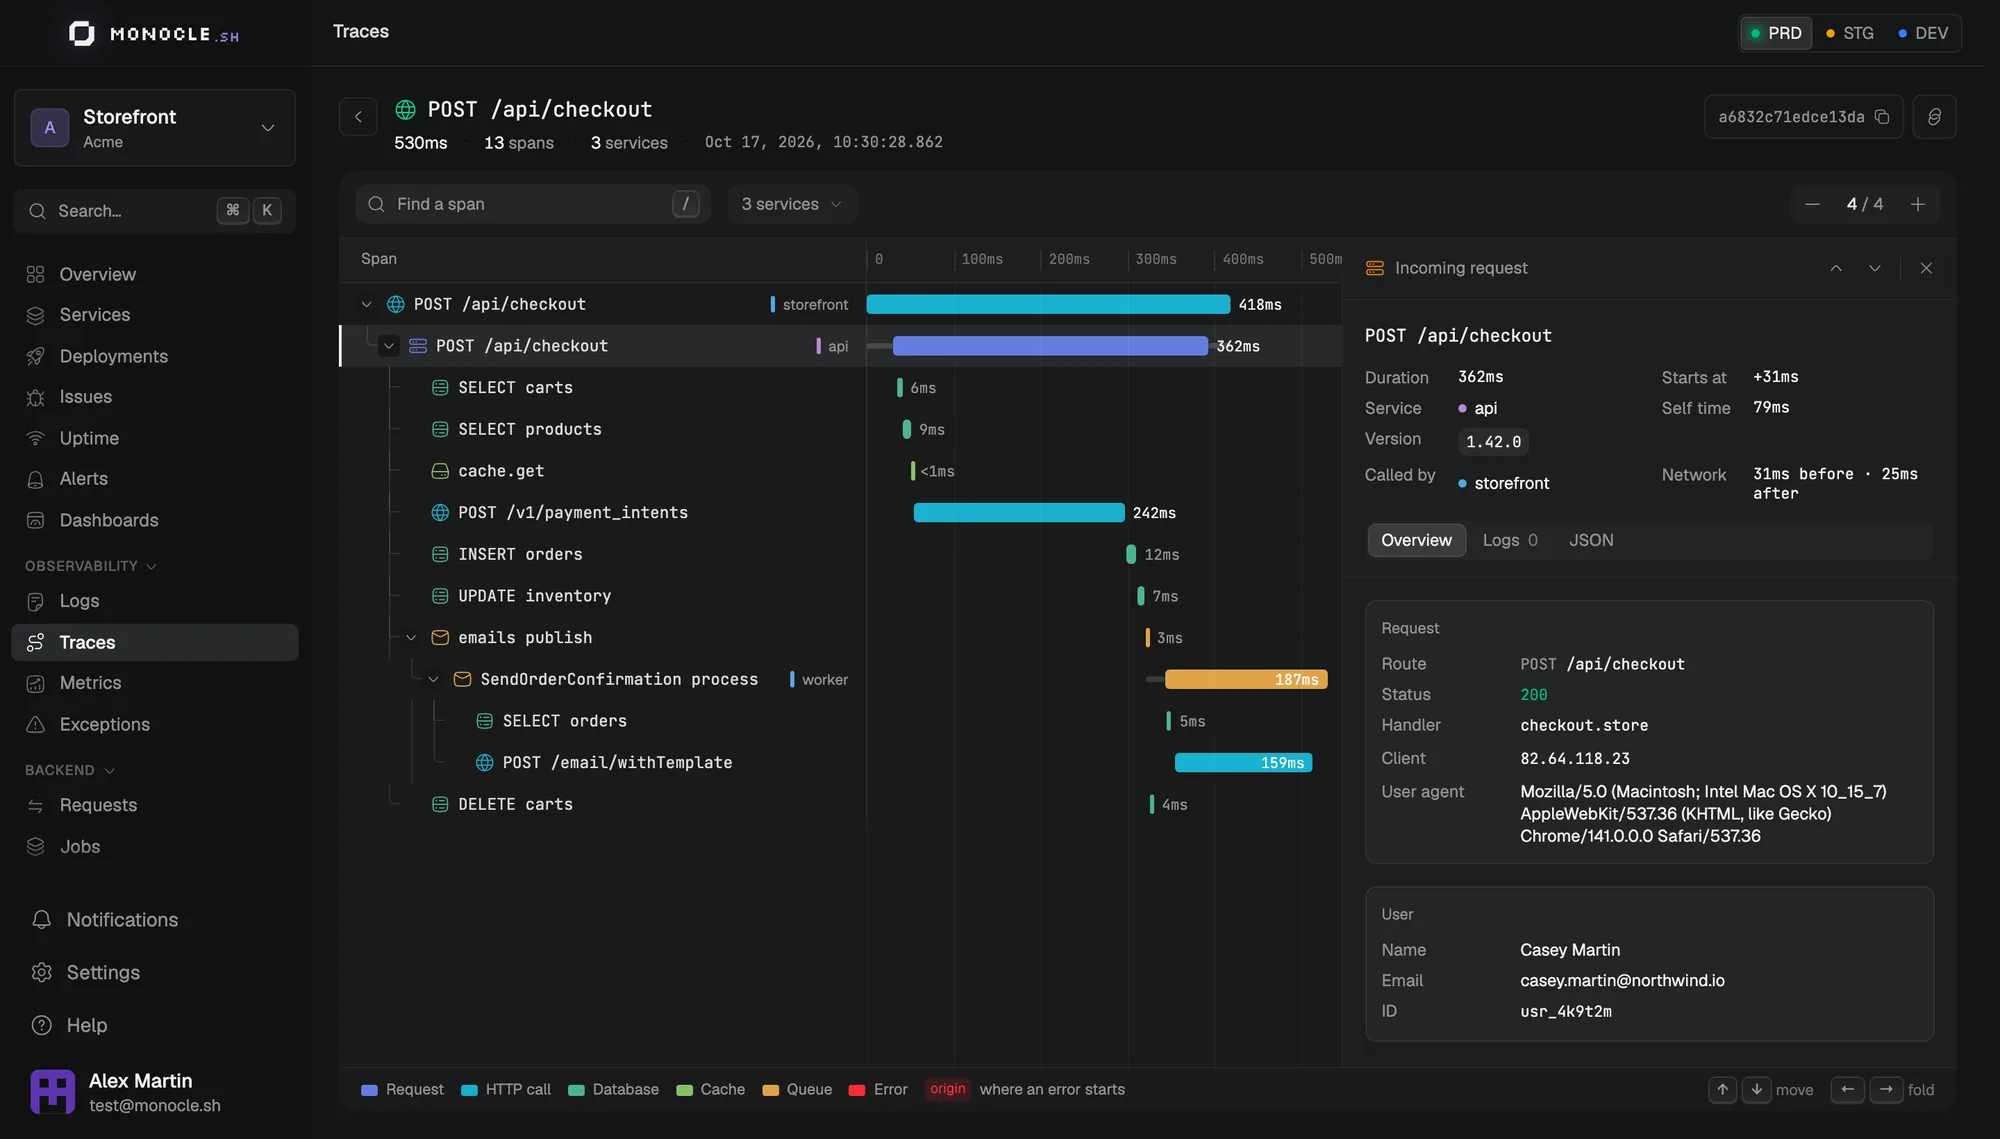The width and height of the screenshot is (2000, 1139).
Task: Open Traces in the sidebar
Action: (x=155, y=642)
